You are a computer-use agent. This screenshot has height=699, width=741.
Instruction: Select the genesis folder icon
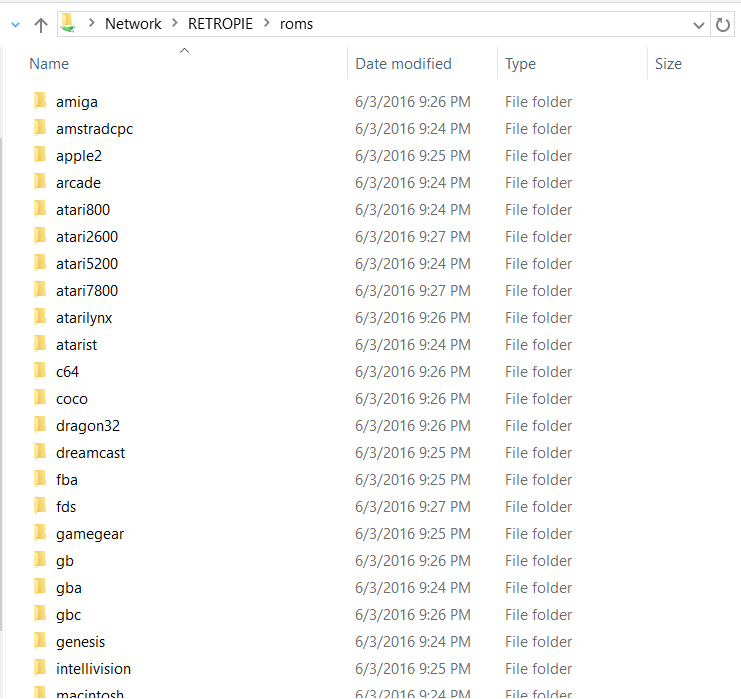[x=41, y=640]
